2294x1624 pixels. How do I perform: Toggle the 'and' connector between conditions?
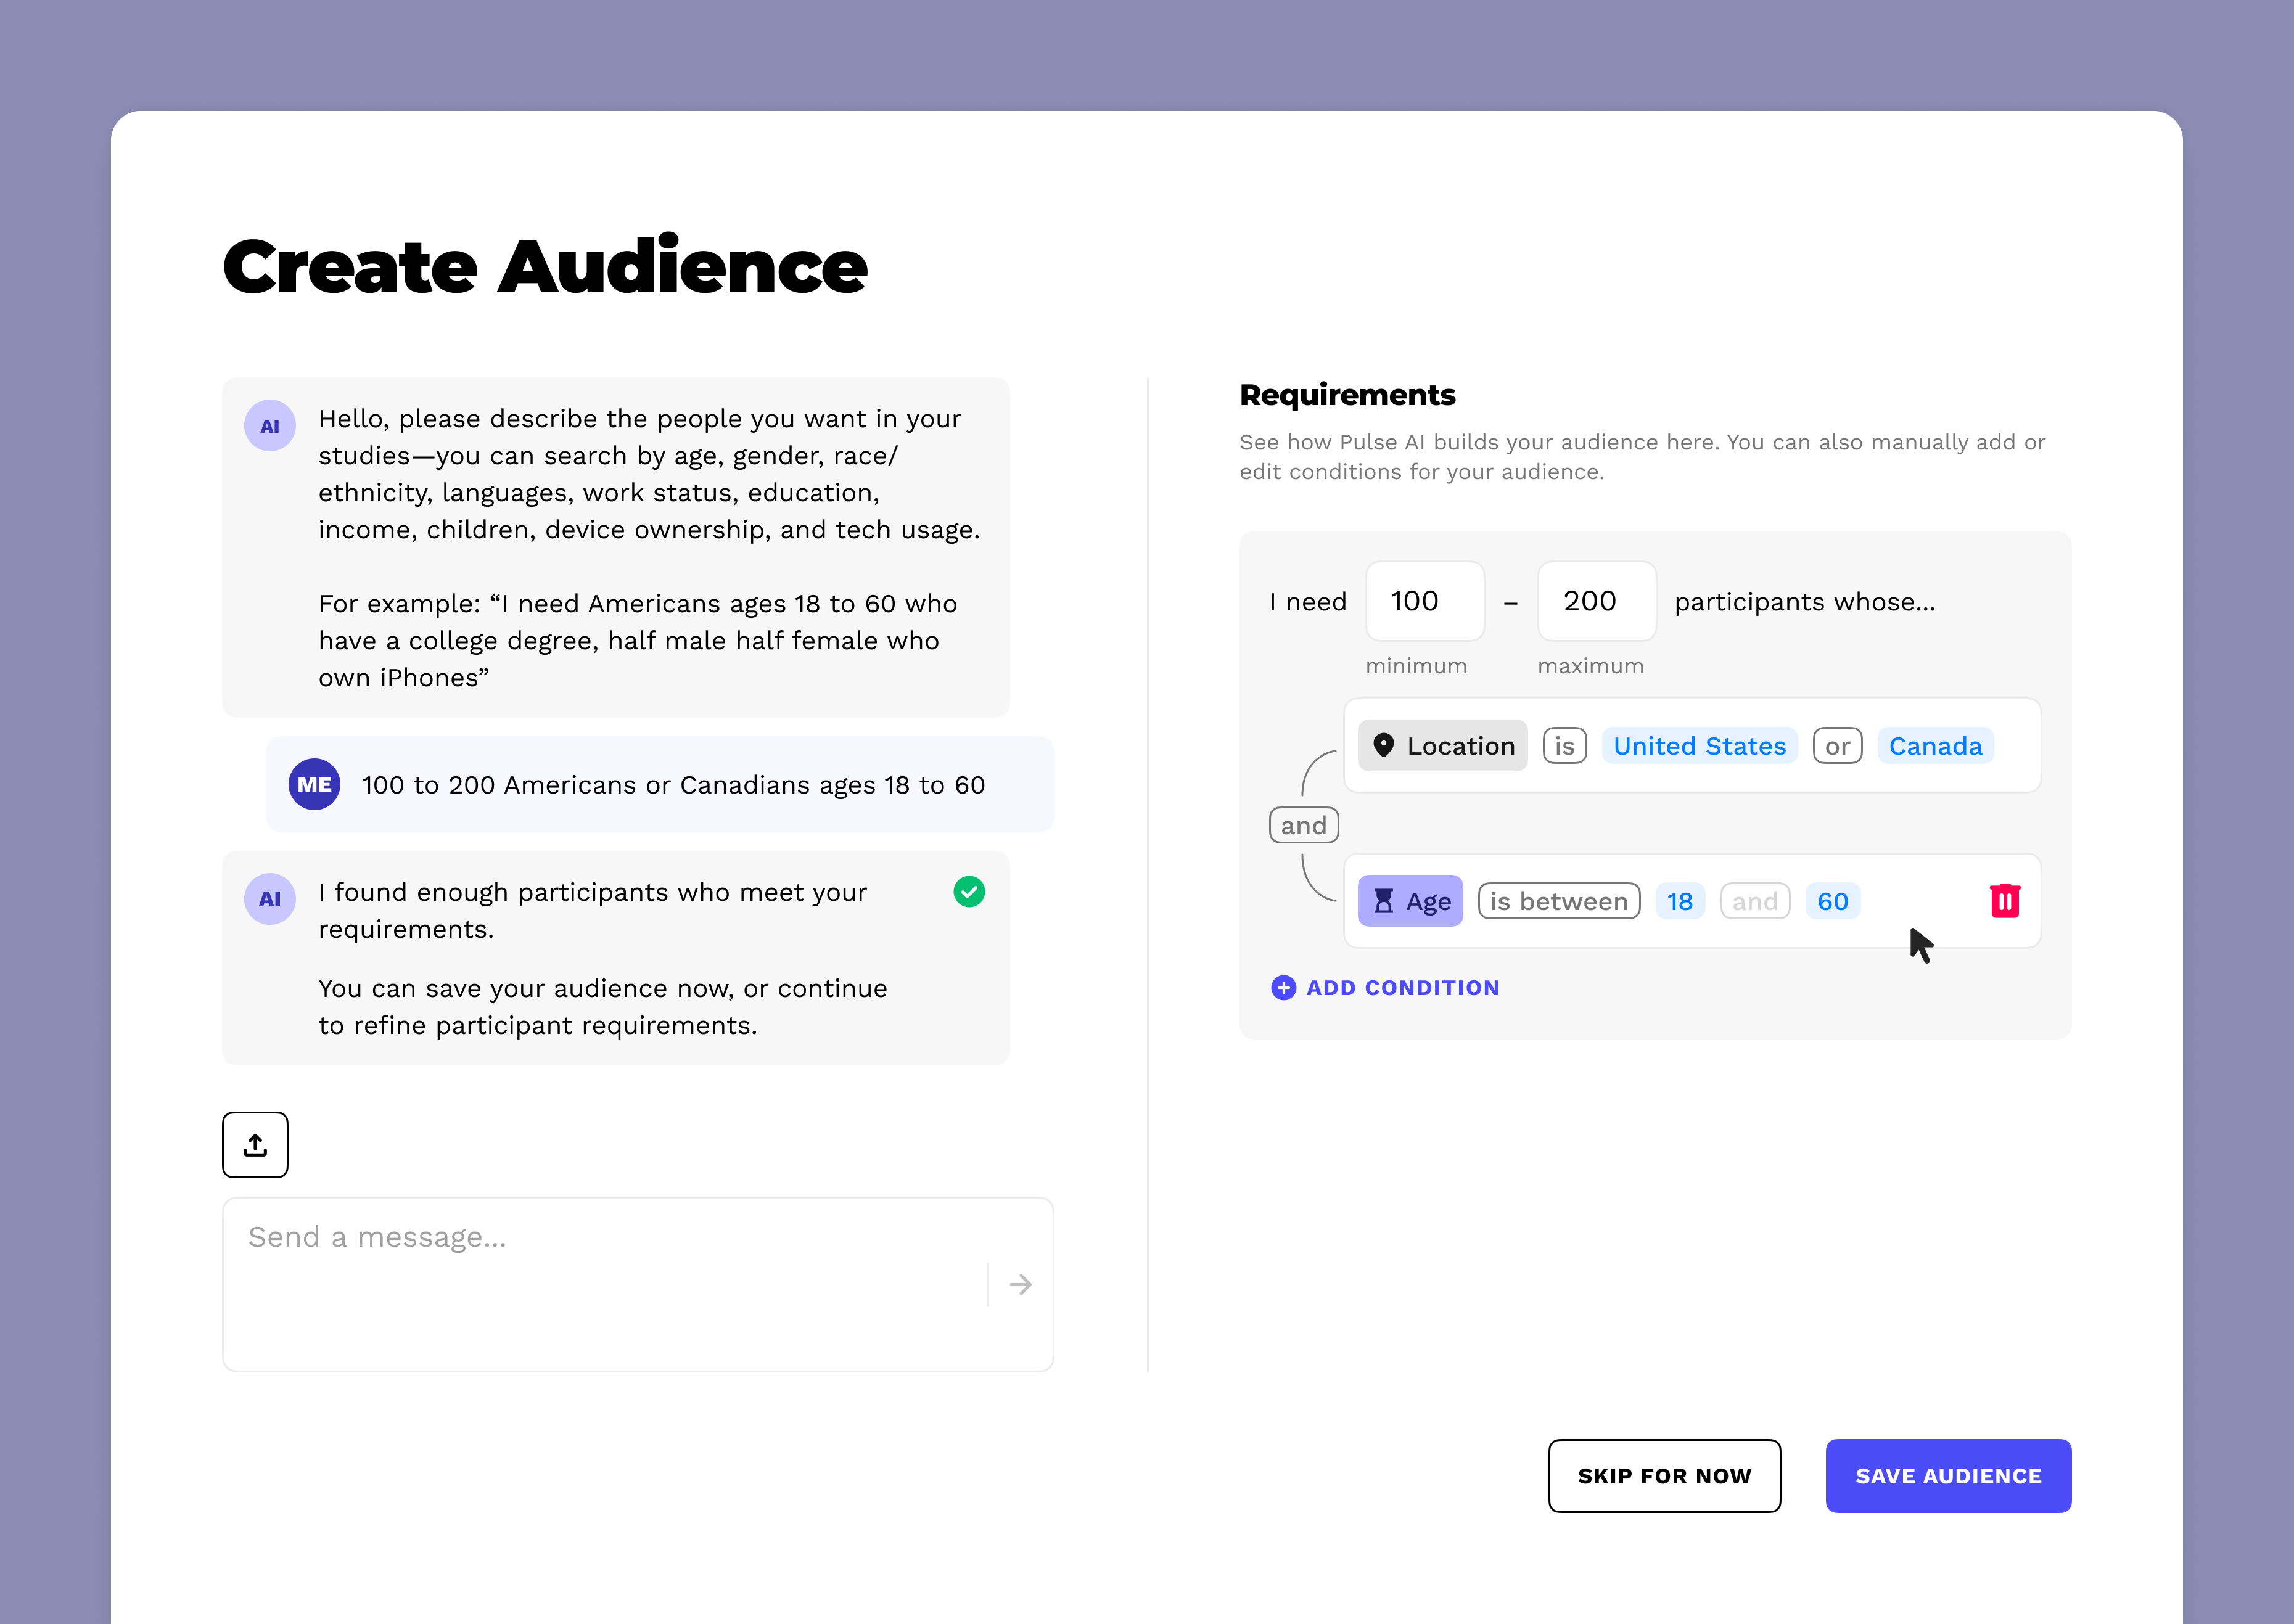1303,825
